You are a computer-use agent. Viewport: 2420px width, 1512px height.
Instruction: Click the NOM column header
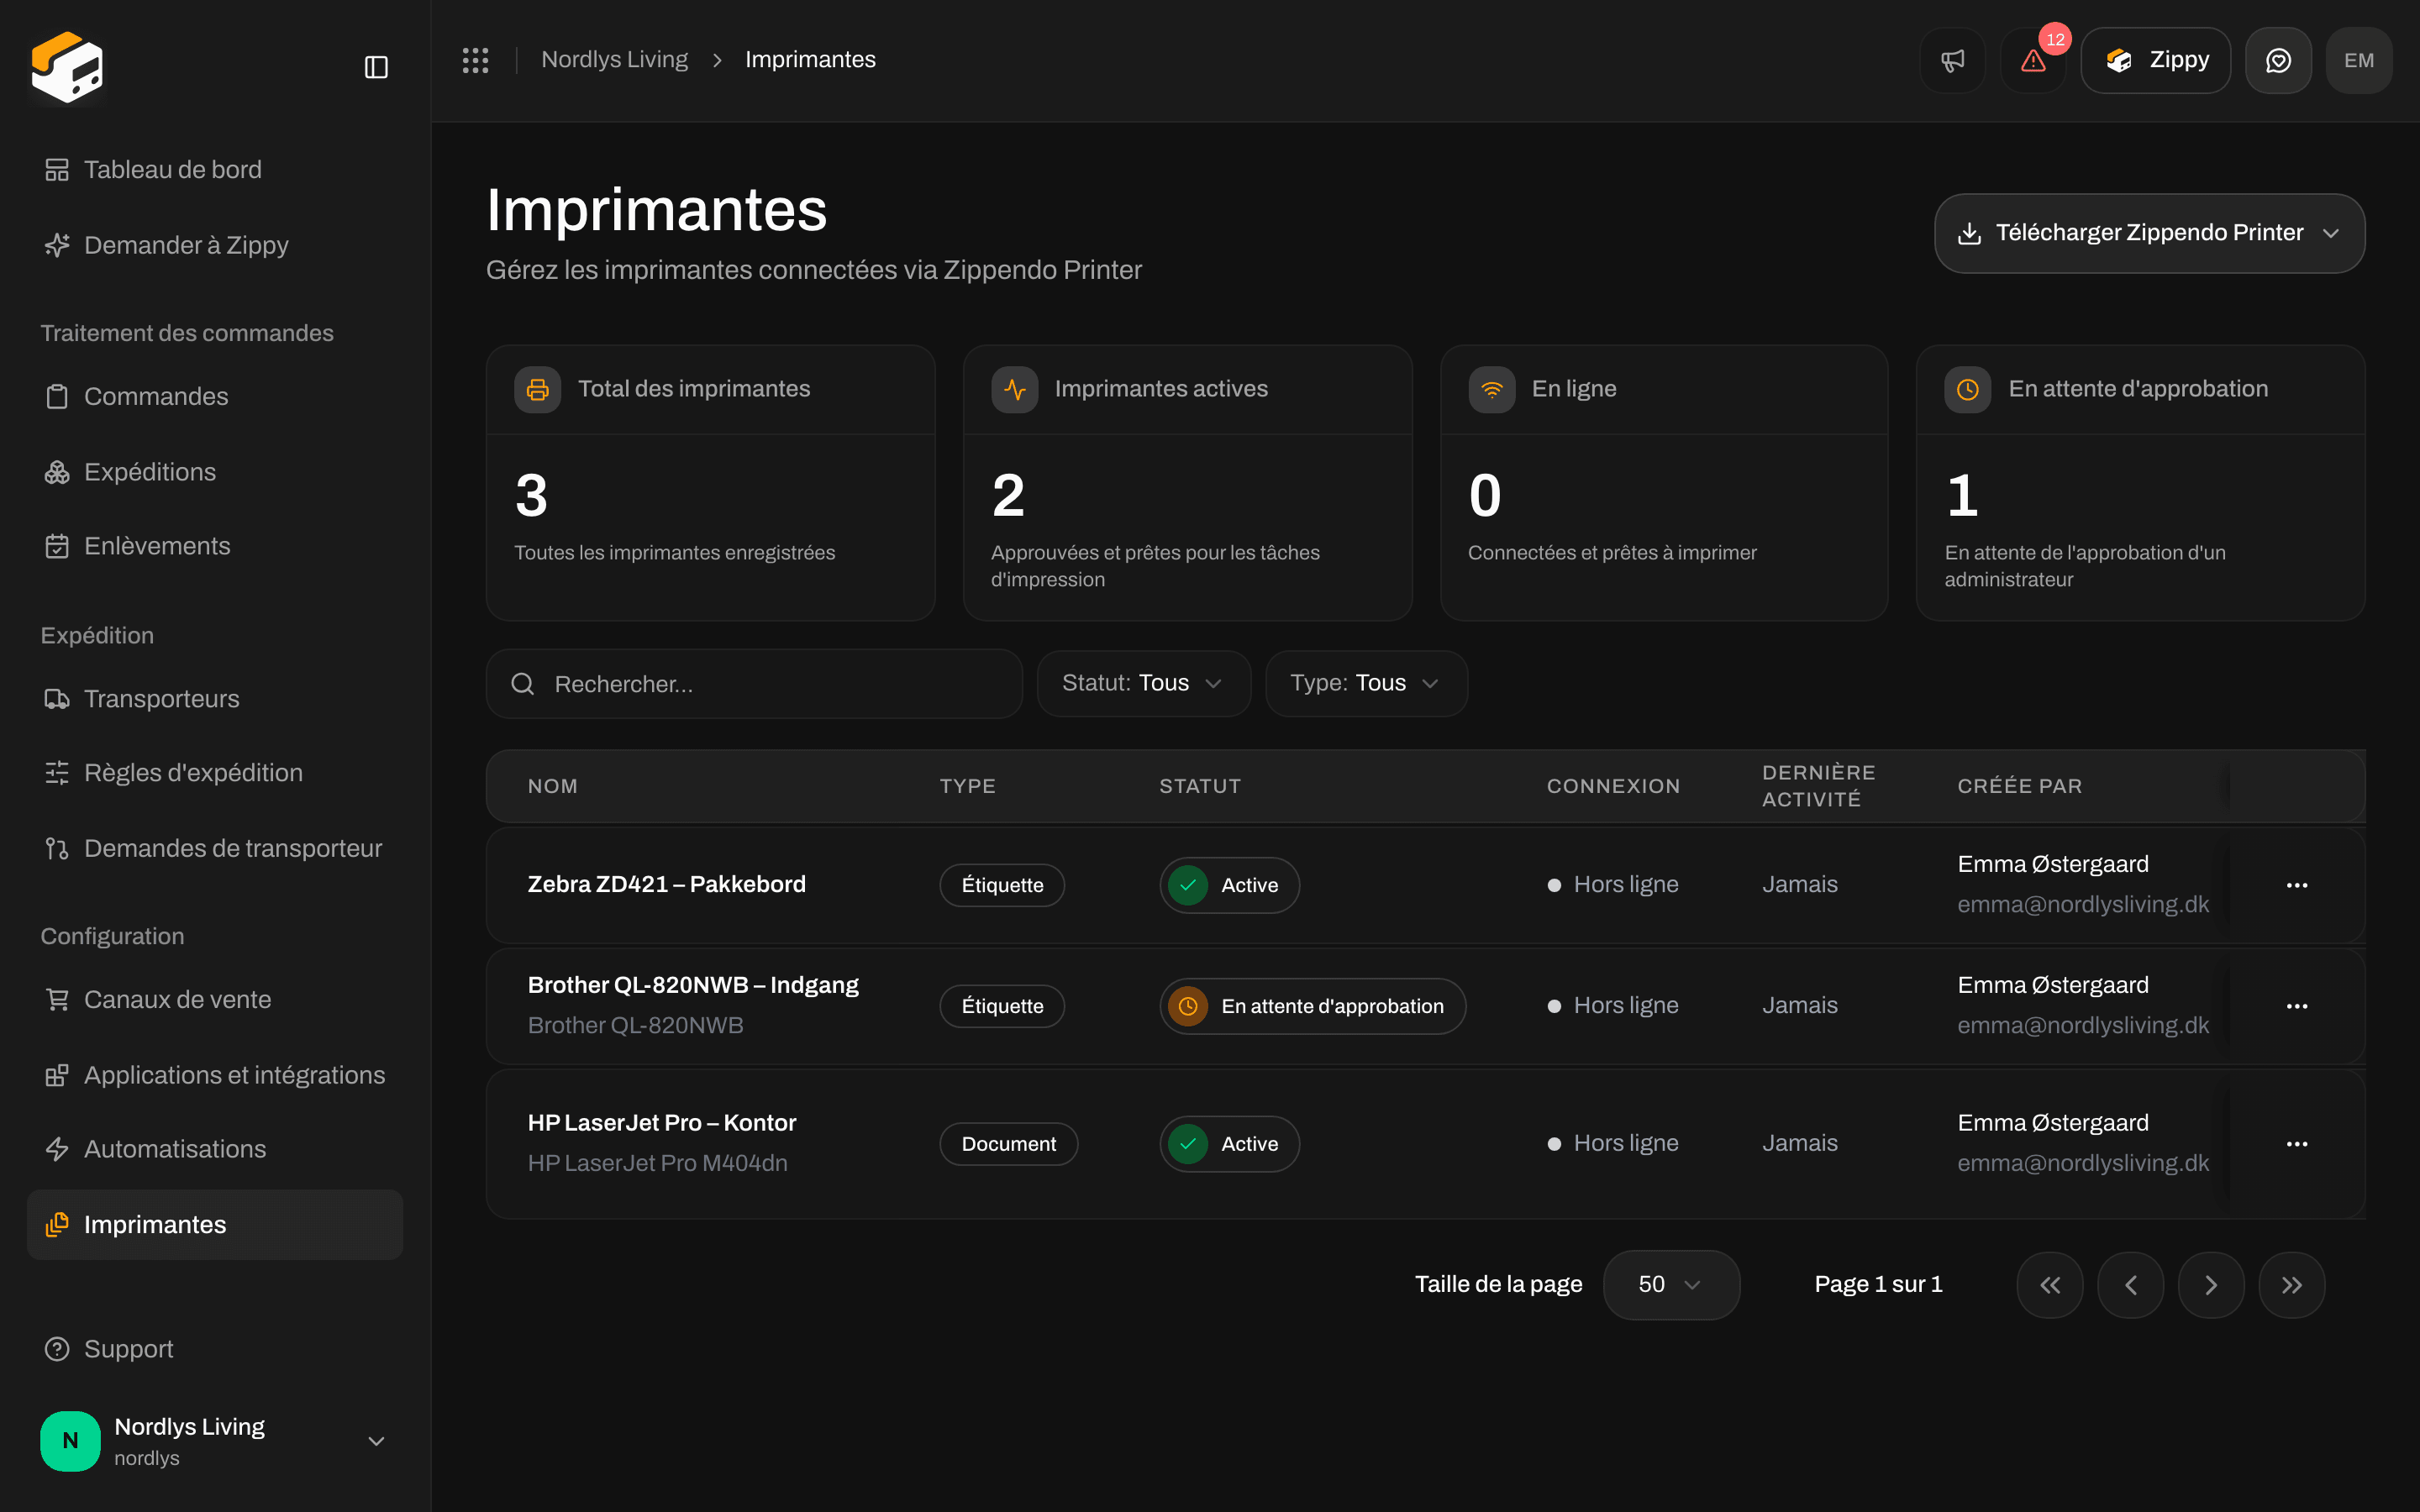point(553,787)
